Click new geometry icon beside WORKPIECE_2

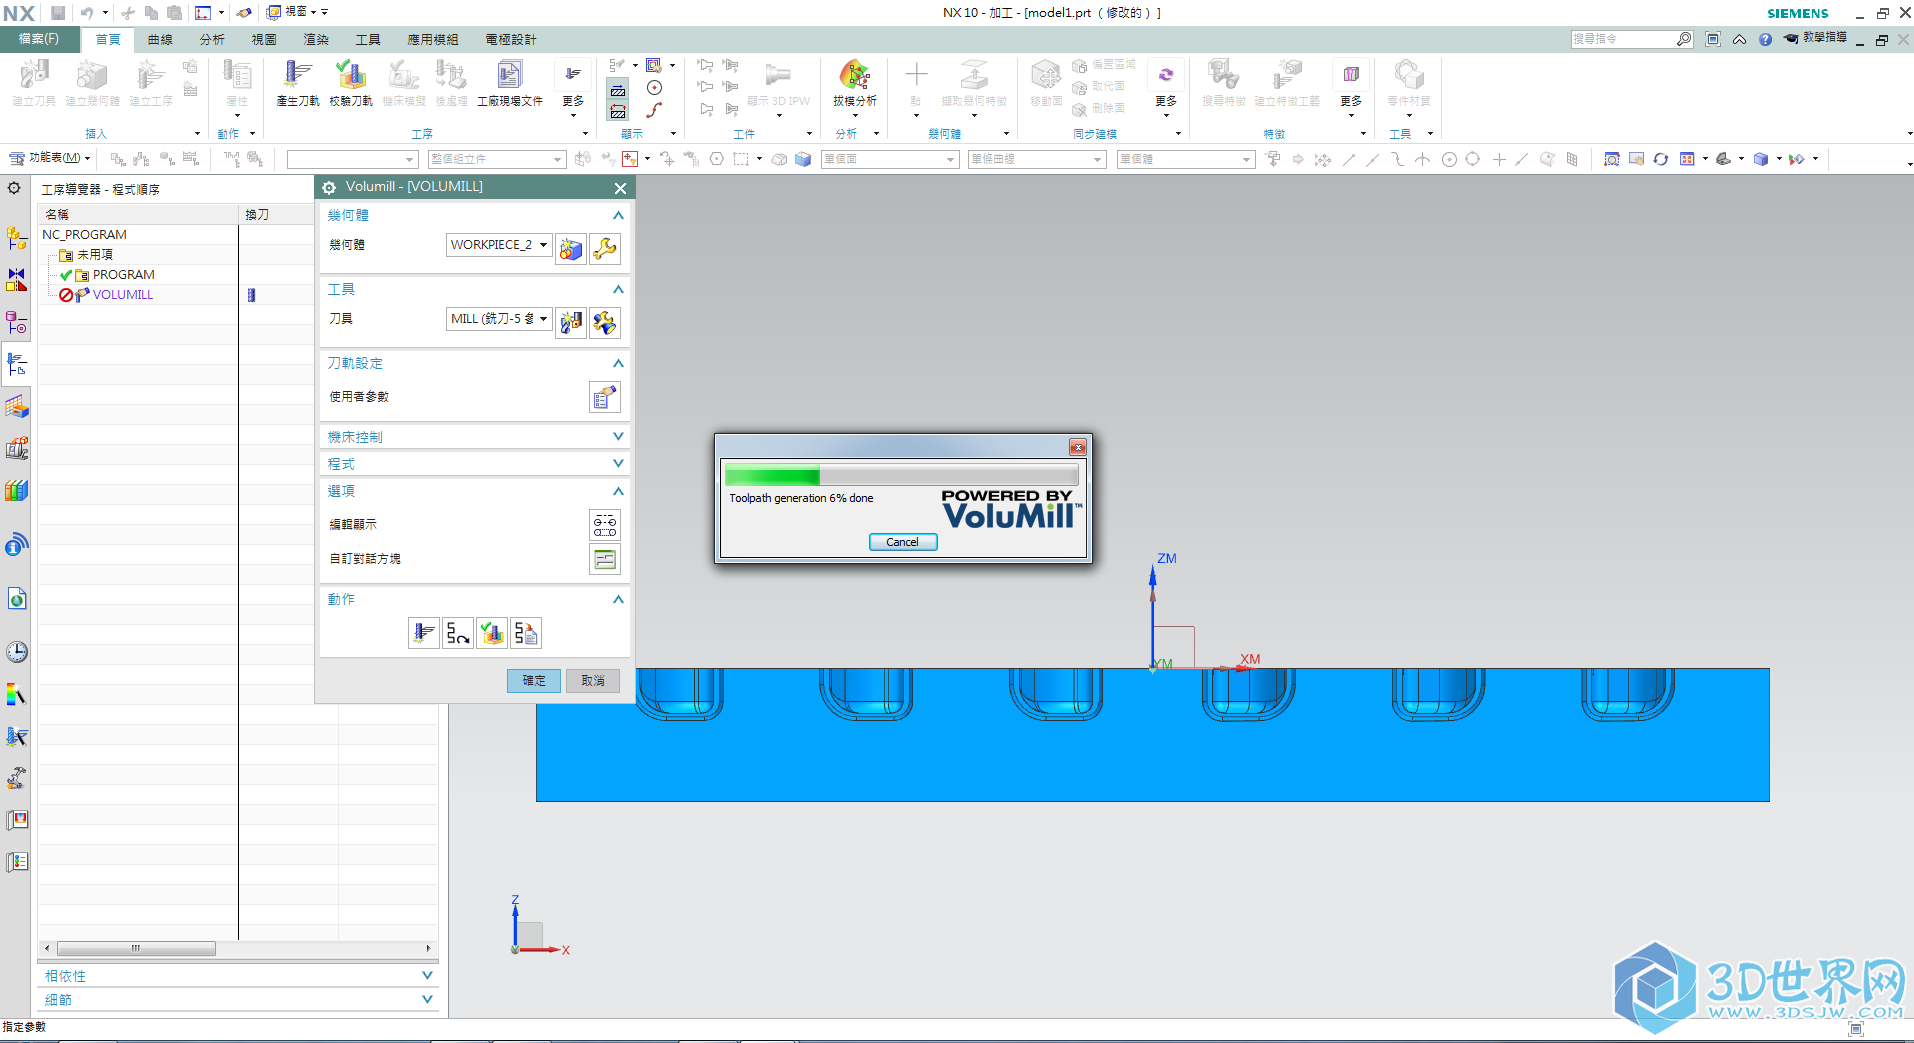571,249
